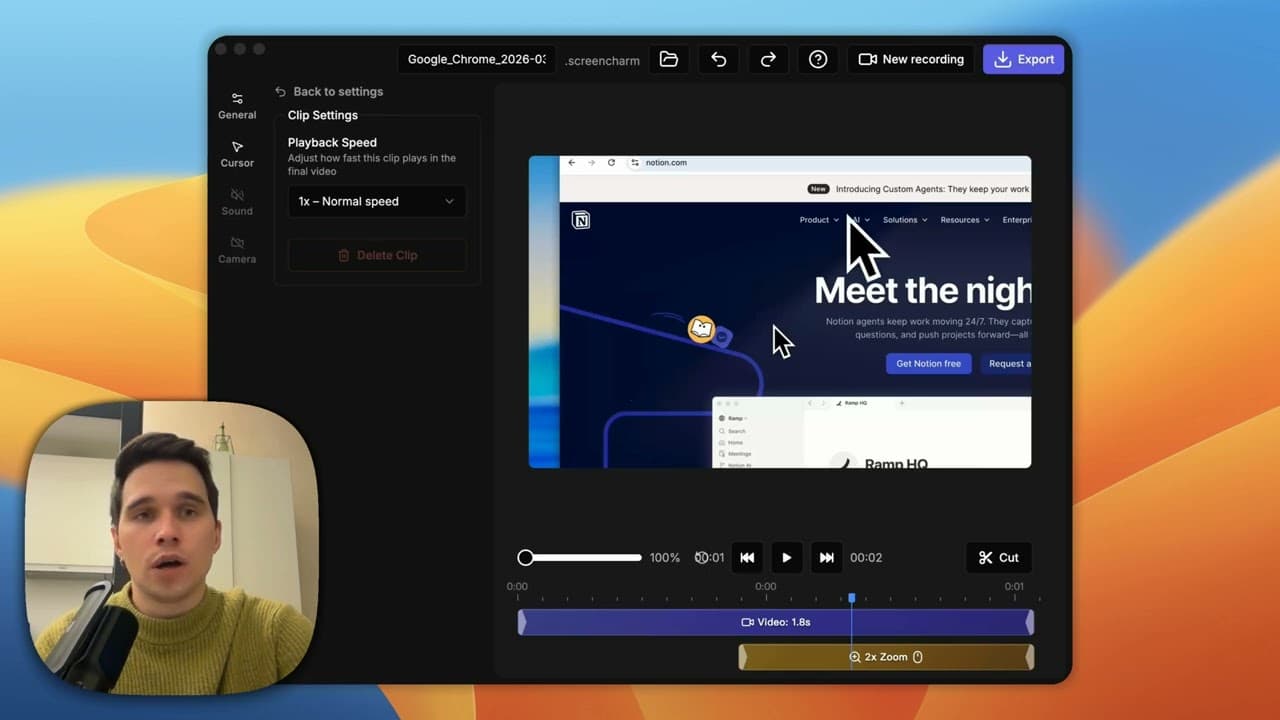Skip forward to the end of the video

tap(826, 557)
